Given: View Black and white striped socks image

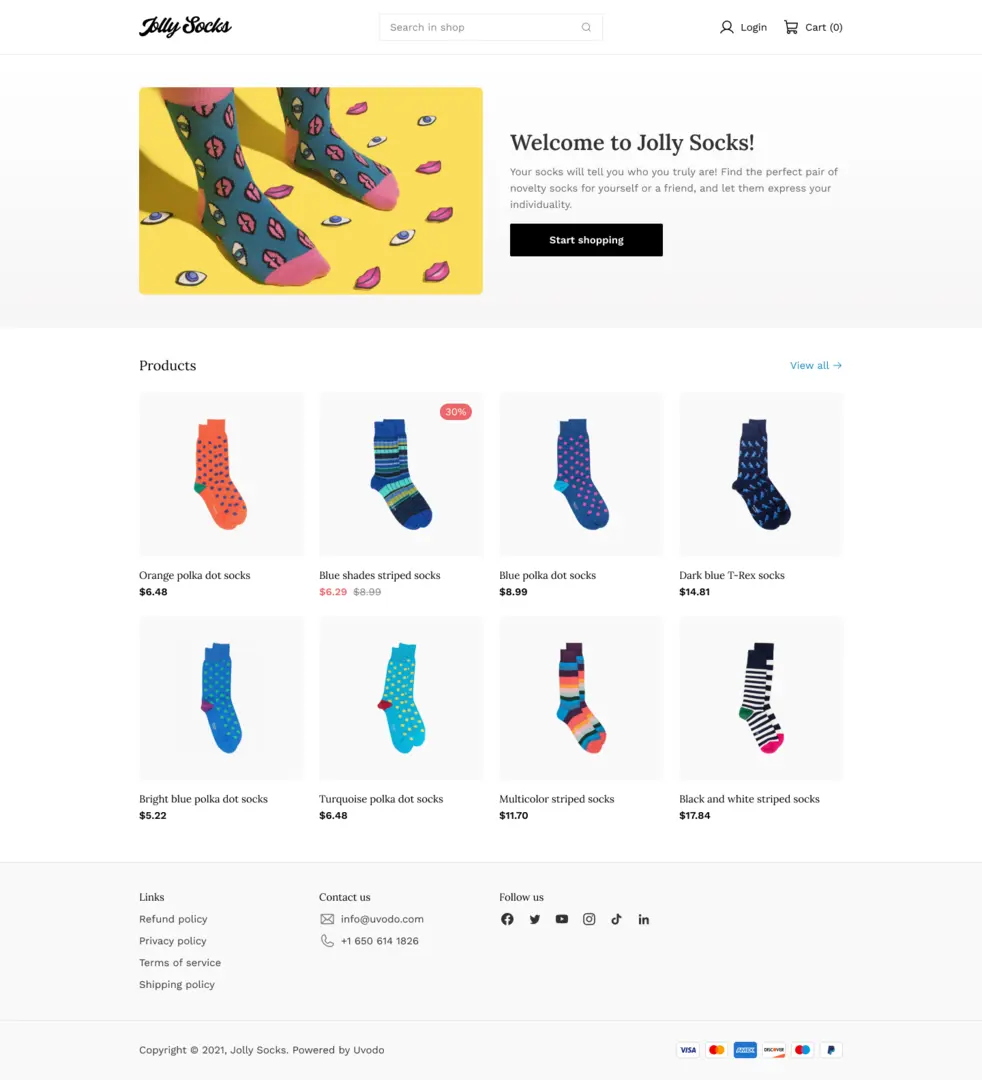Looking at the screenshot, I should pos(761,698).
